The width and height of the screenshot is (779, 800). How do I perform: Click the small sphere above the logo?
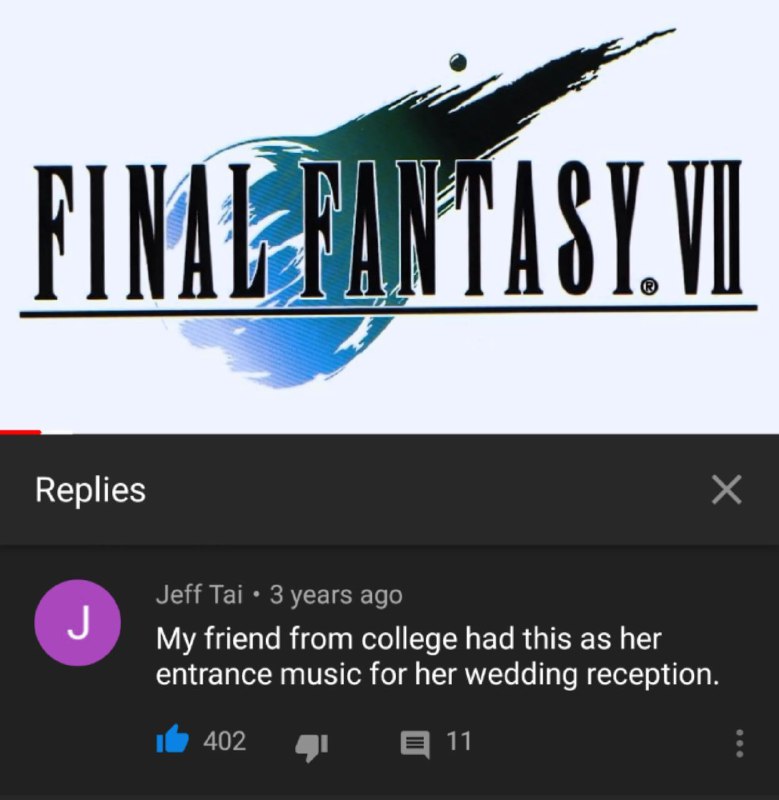[x=458, y=62]
